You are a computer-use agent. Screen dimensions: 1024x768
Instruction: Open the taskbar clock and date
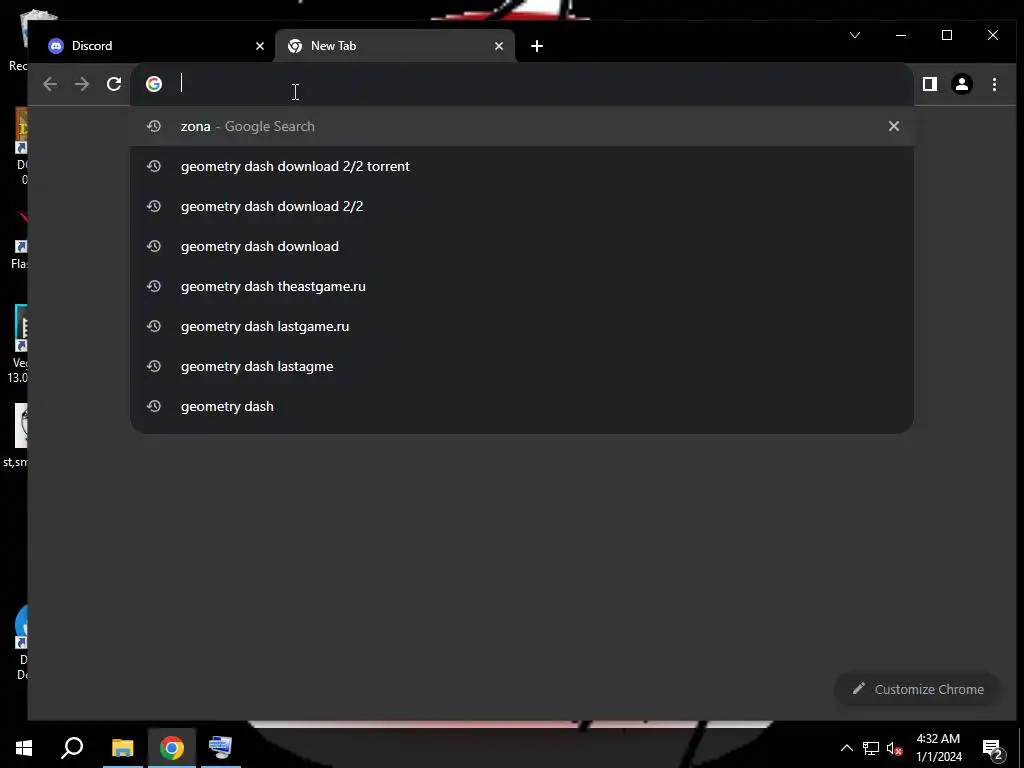pyautogui.click(x=939, y=748)
